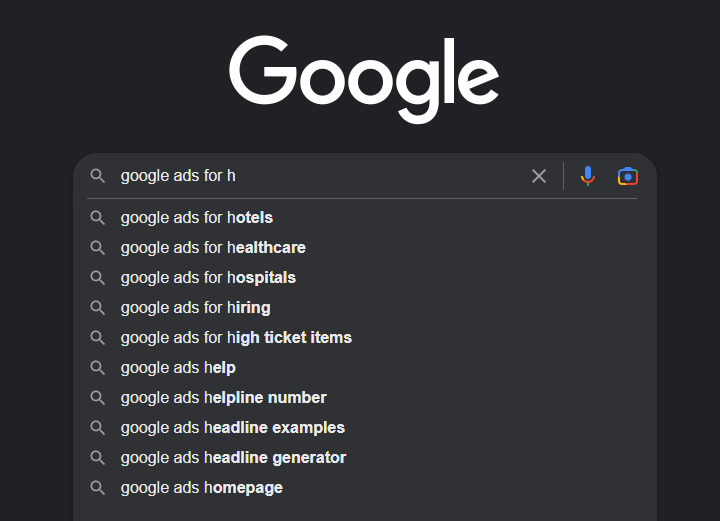The height and width of the screenshot is (521, 720).
Task: Select google ads helpline number suggestion
Action: [365, 398]
